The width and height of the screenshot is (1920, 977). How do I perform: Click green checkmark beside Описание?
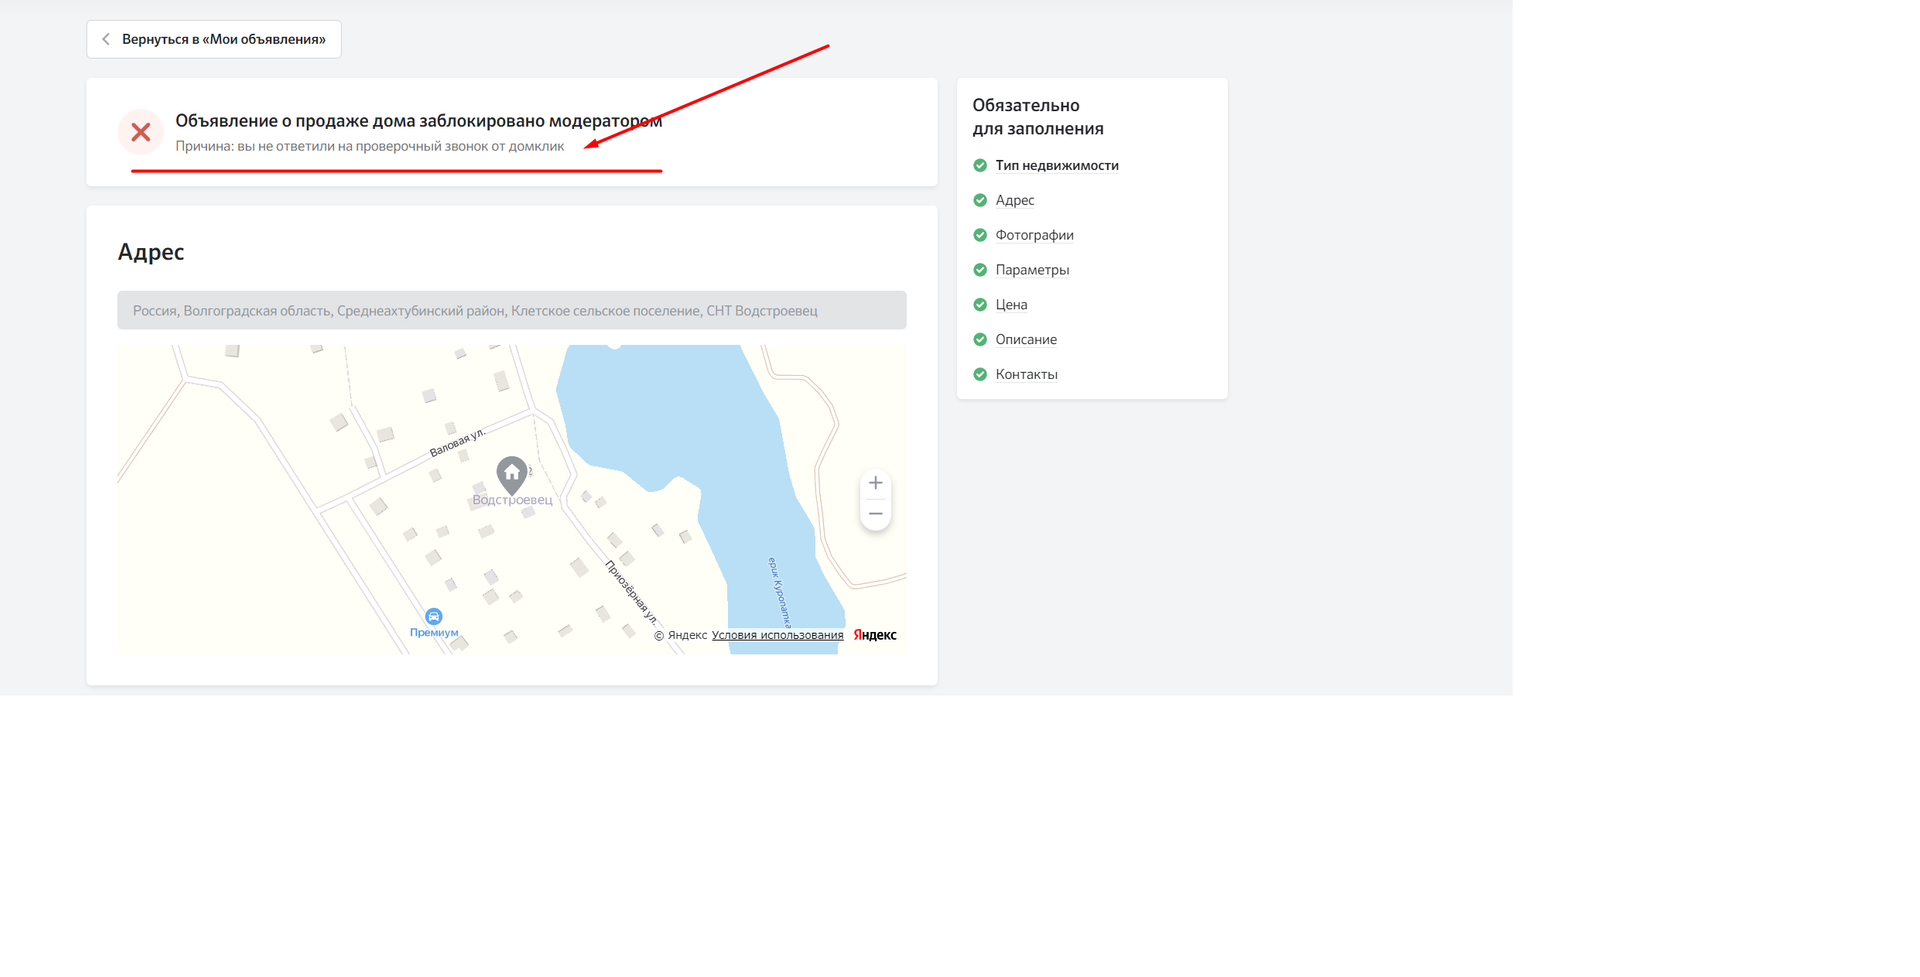(x=980, y=340)
